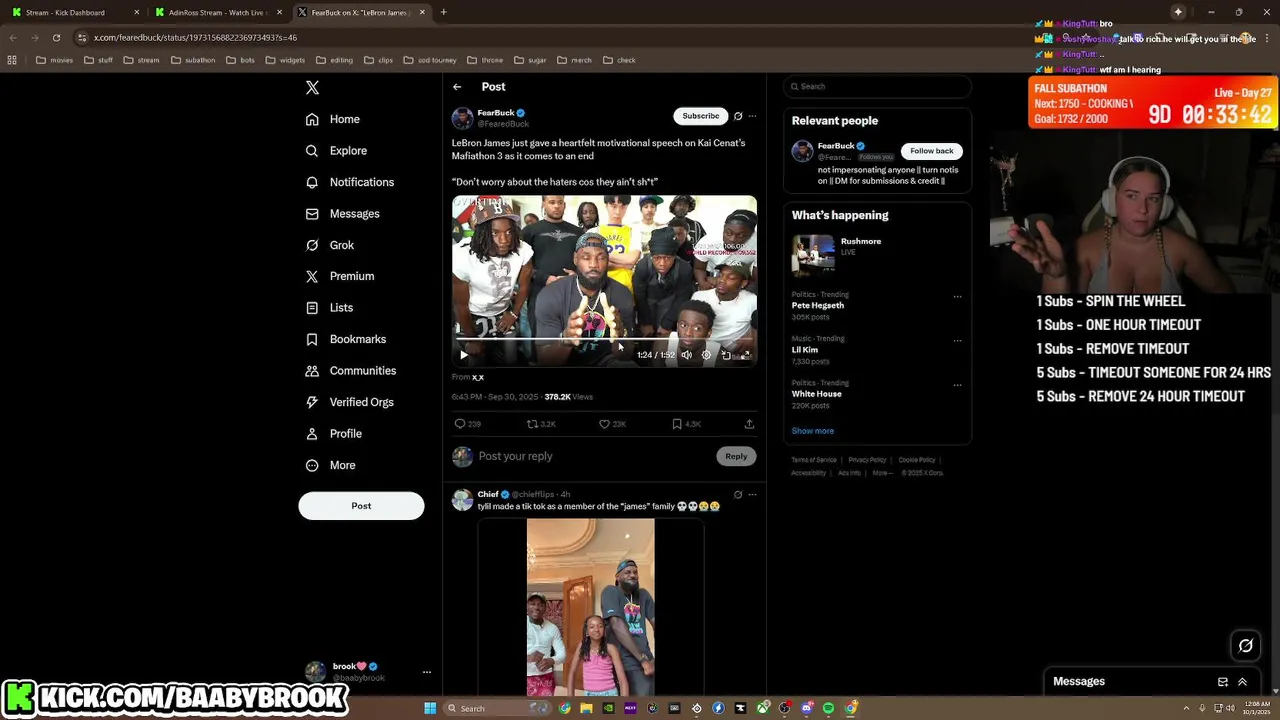Click the Lists sidebar icon
1280x720 pixels.
click(x=312, y=308)
